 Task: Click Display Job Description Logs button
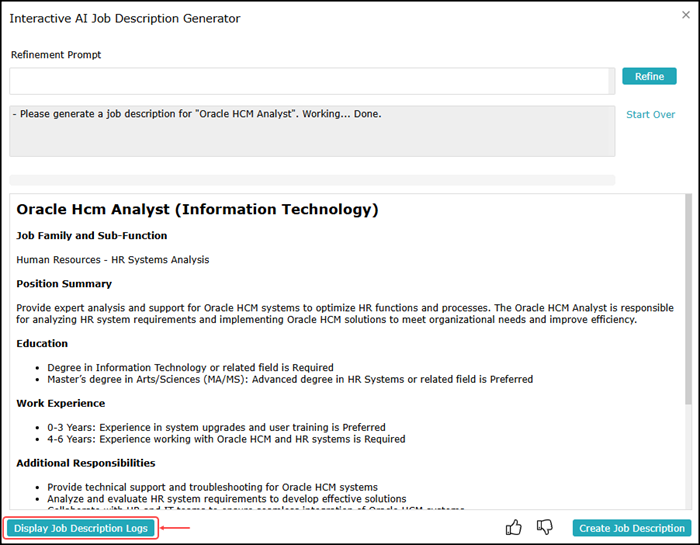coord(81,528)
